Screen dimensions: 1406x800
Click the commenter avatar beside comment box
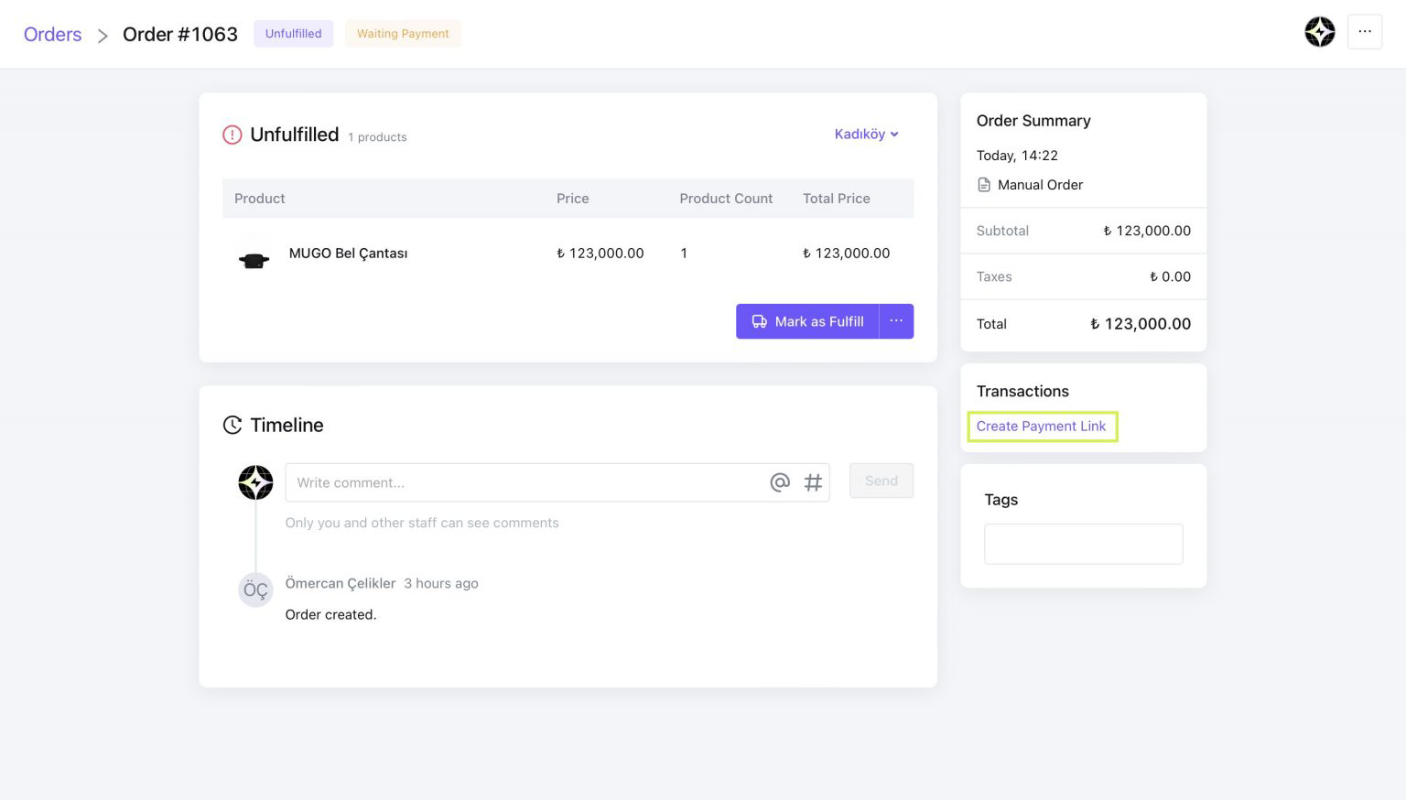(x=256, y=483)
